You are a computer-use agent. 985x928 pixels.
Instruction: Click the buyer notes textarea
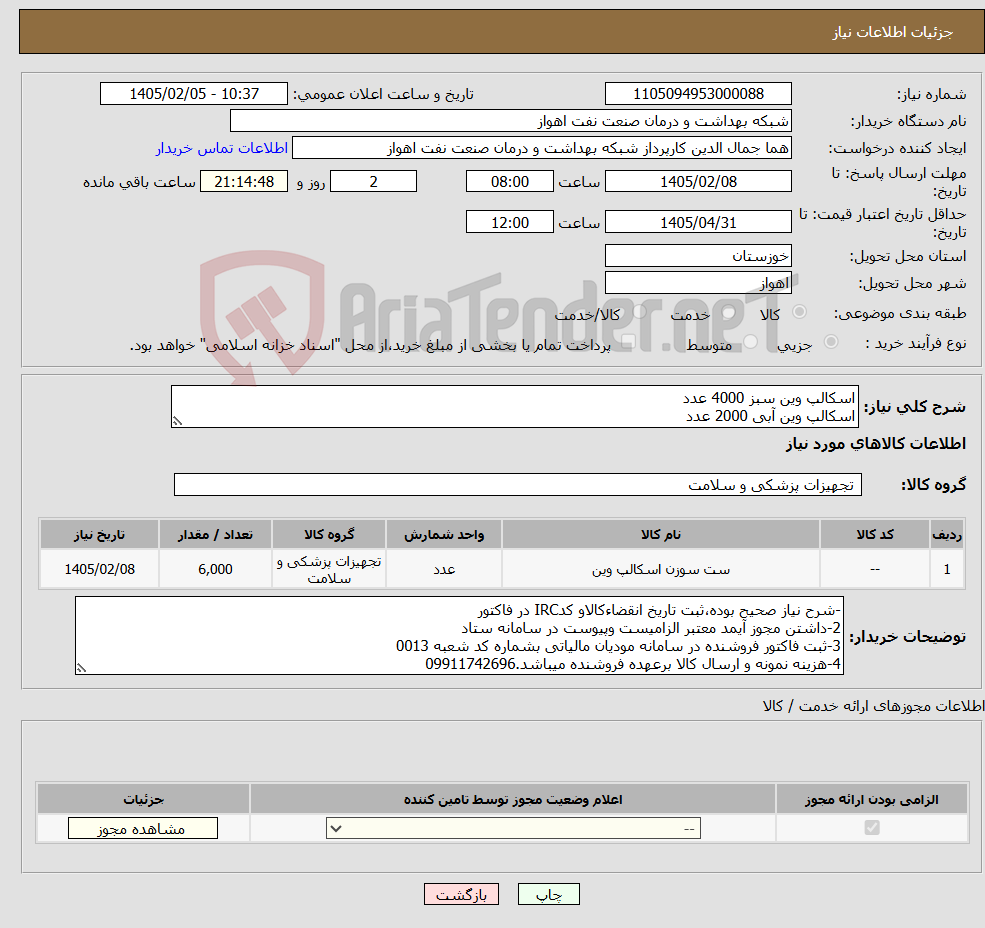pos(459,636)
